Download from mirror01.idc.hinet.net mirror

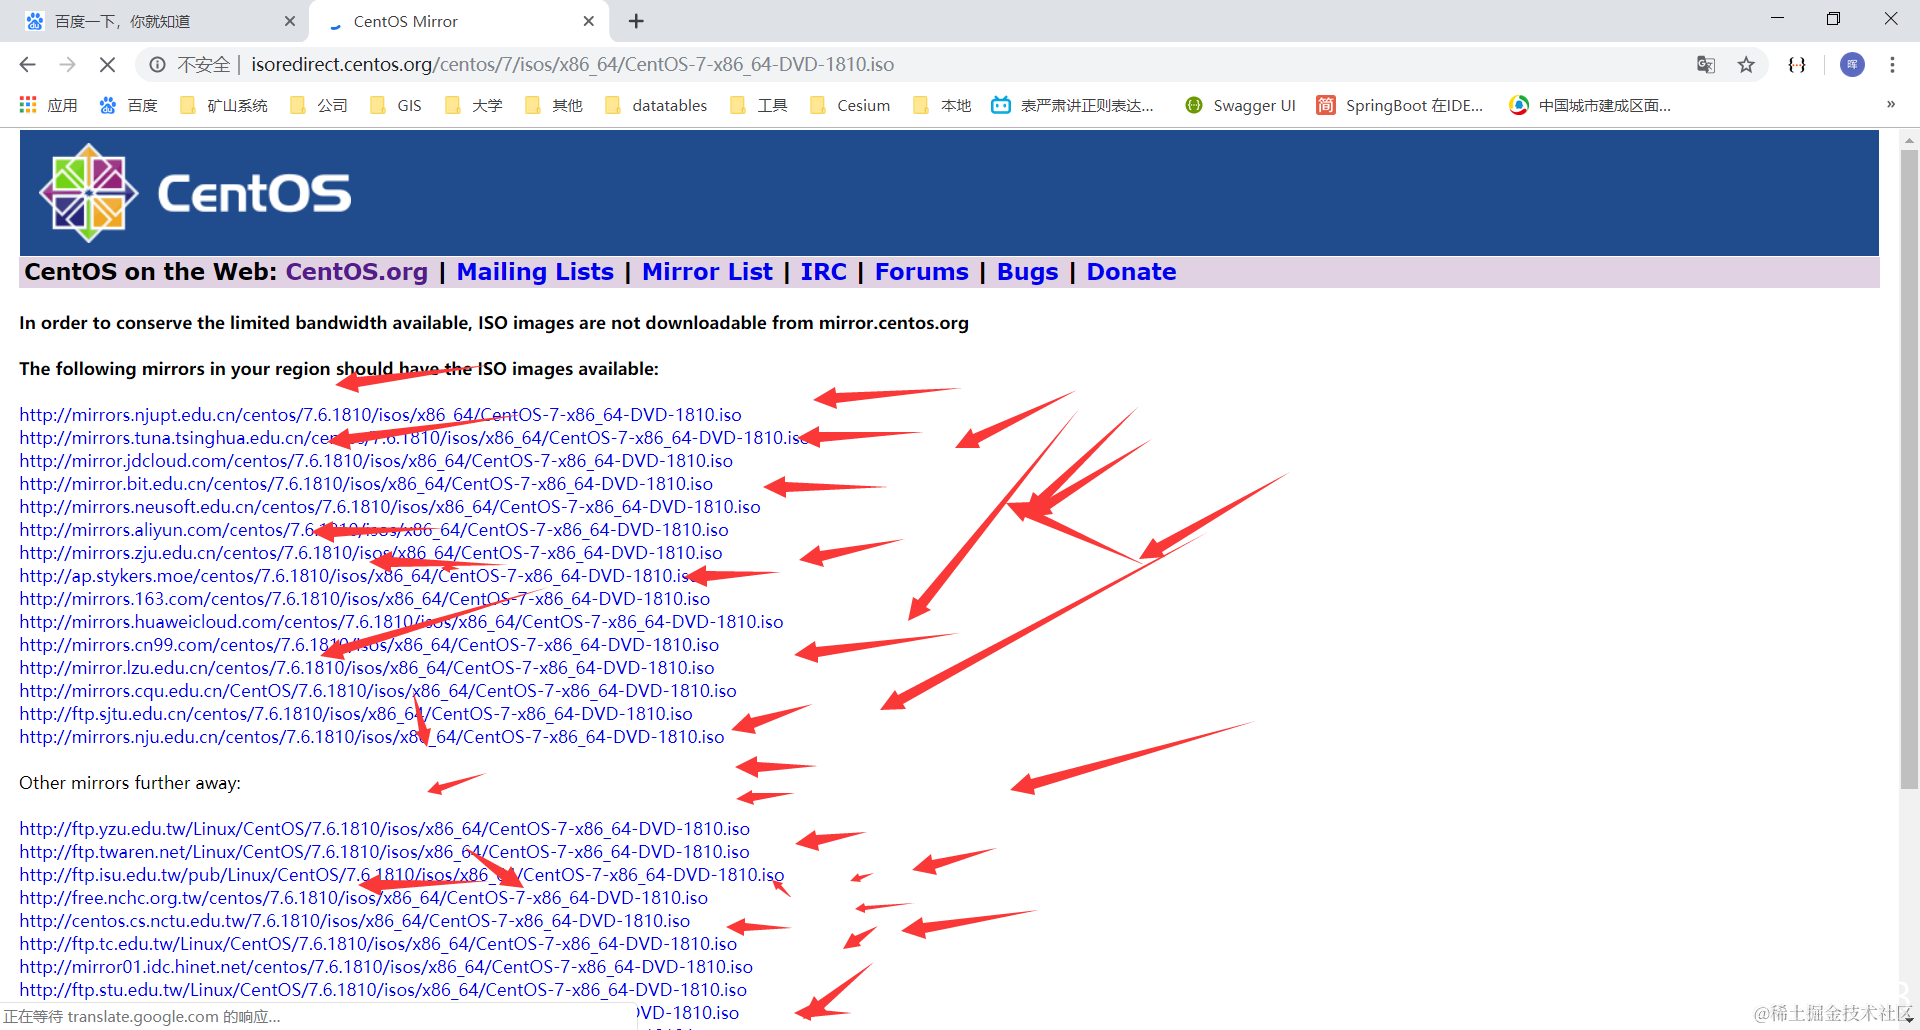tap(386, 967)
